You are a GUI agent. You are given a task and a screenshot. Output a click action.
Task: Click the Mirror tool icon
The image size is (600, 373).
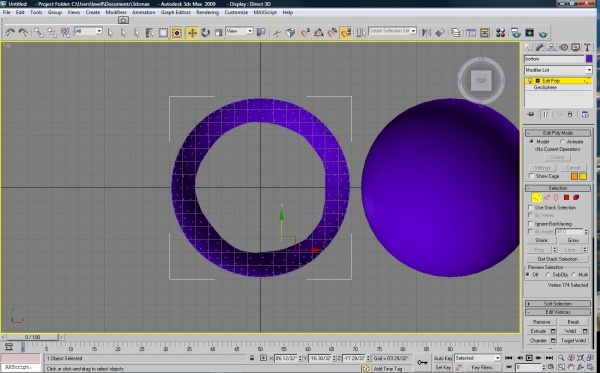[426, 33]
